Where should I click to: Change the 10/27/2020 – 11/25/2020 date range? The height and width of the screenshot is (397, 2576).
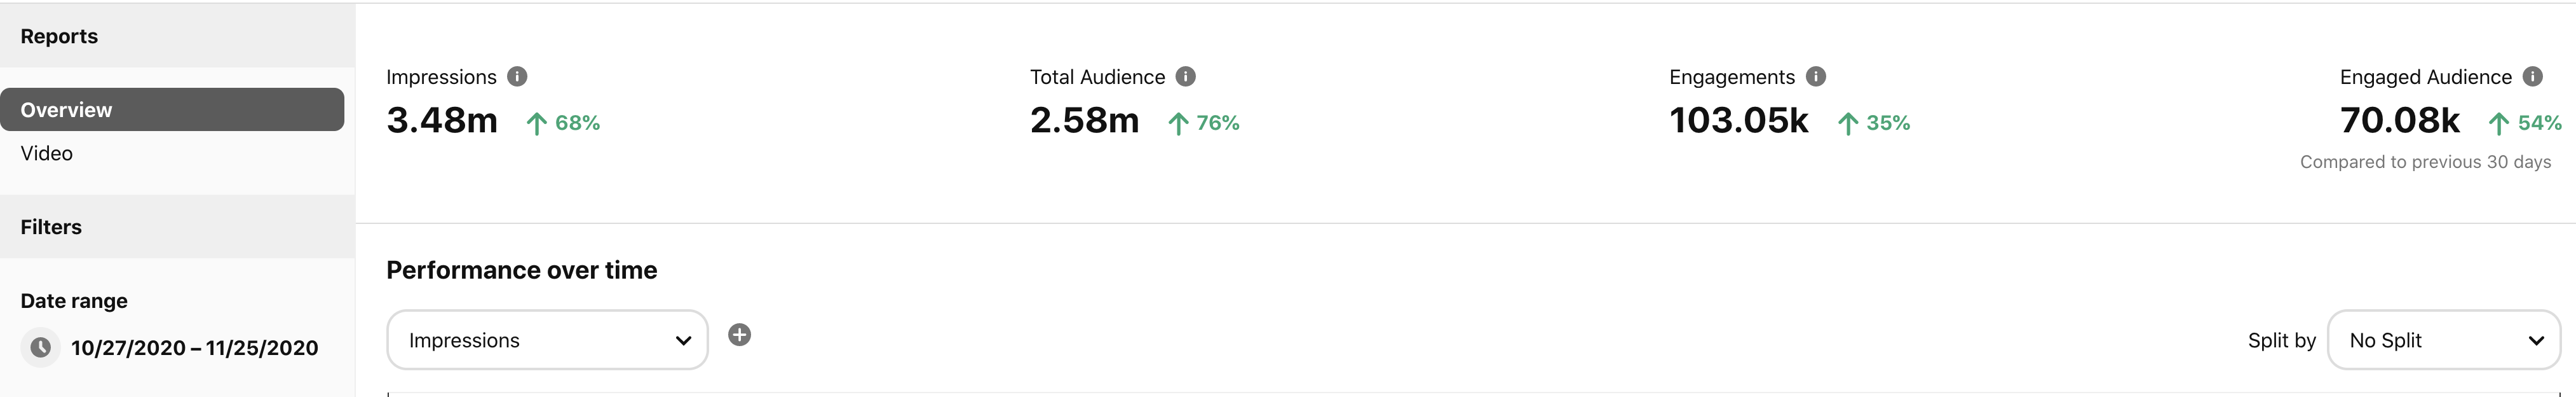click(x=194, y=348)
